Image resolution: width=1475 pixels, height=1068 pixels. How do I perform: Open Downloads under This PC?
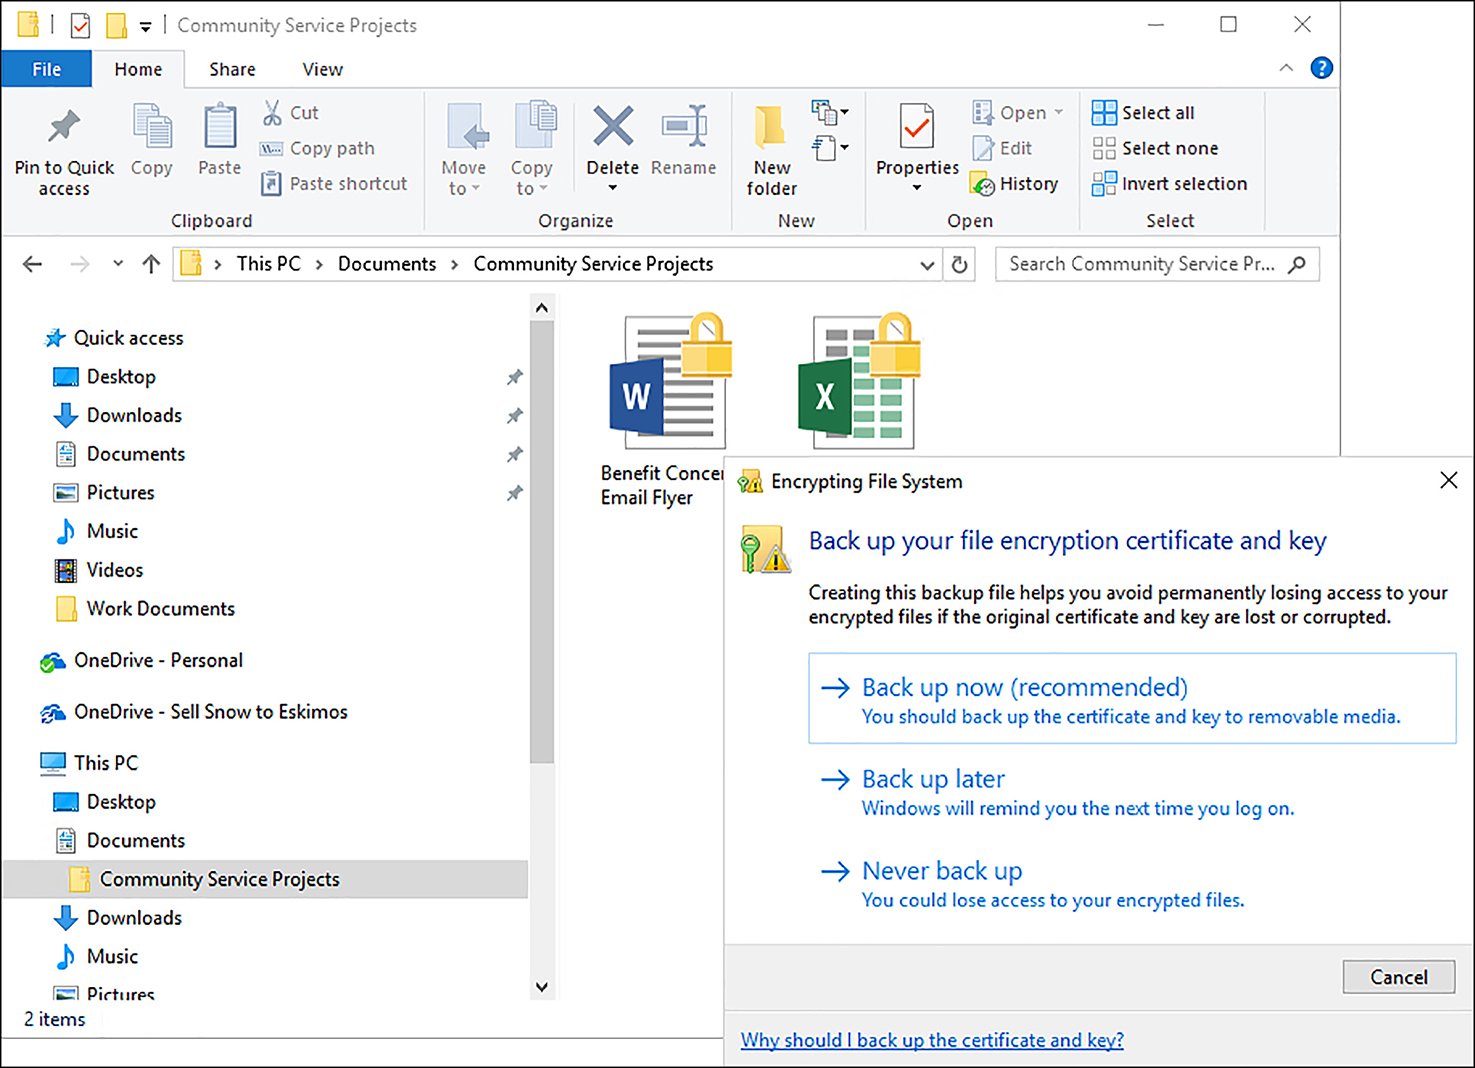coord(134,918)
